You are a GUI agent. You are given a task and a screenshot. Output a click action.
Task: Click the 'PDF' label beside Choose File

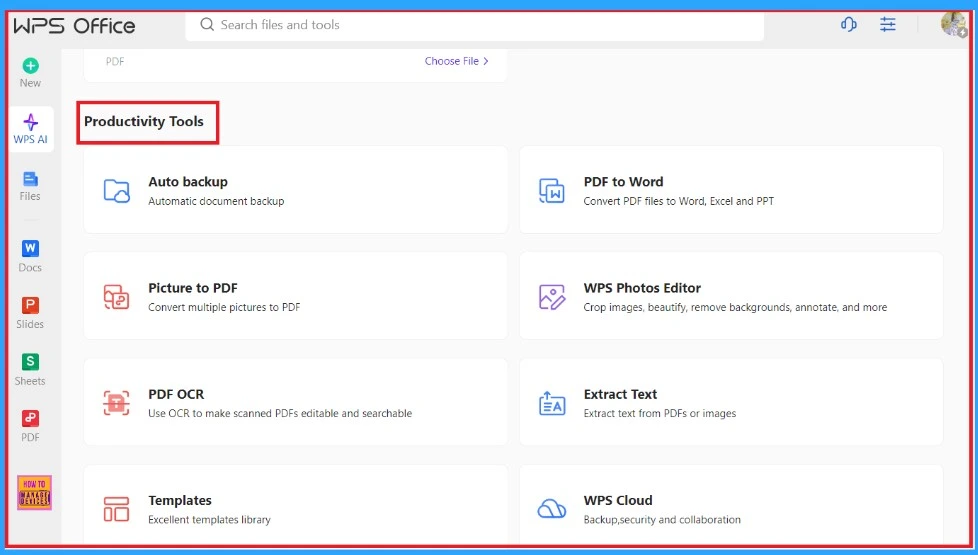tap(115, 61)
